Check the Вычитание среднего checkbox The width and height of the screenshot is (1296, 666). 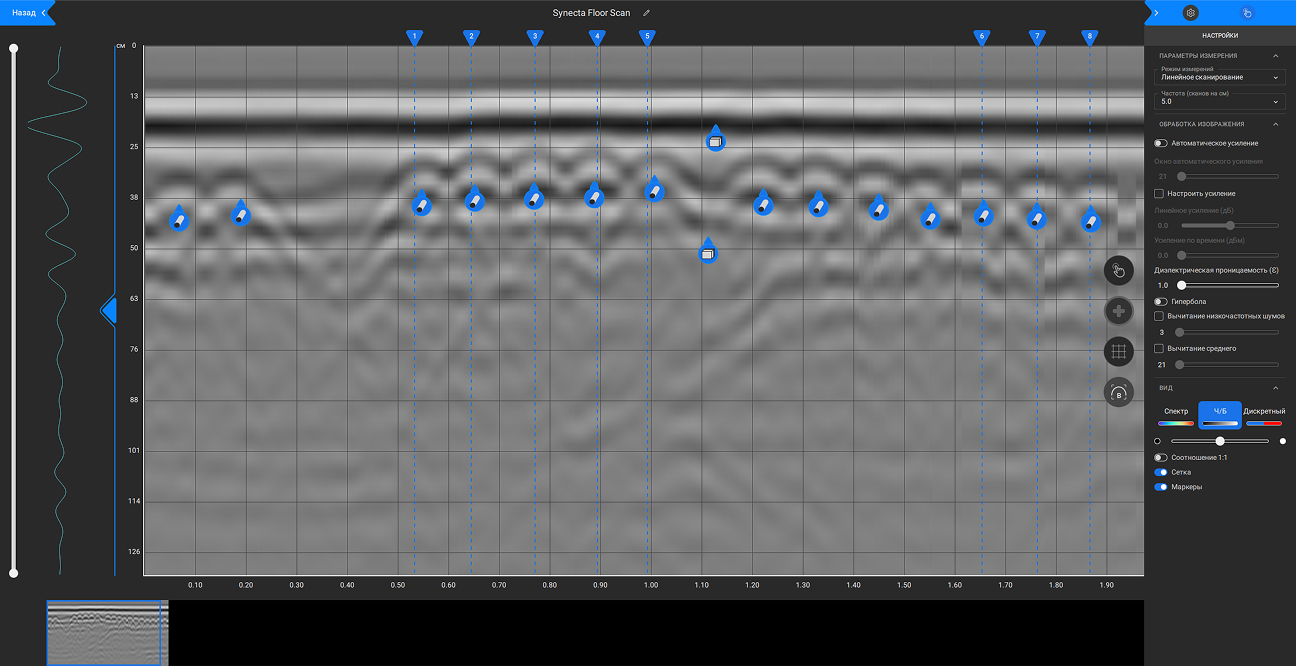click(x=1159, y=348)
